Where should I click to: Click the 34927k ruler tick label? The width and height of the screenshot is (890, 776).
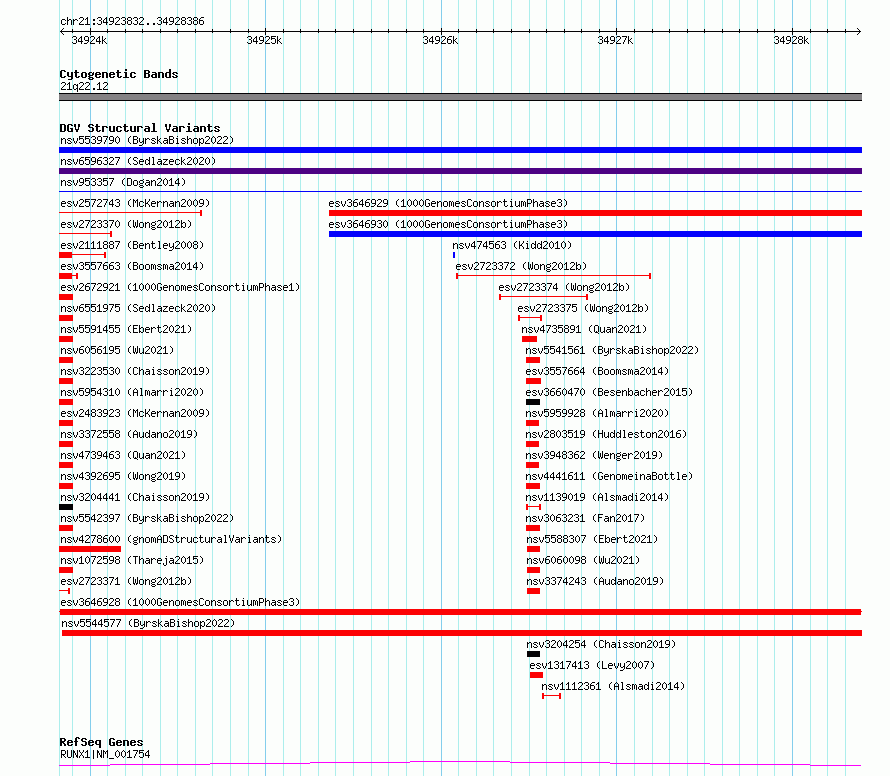(615, 40)
